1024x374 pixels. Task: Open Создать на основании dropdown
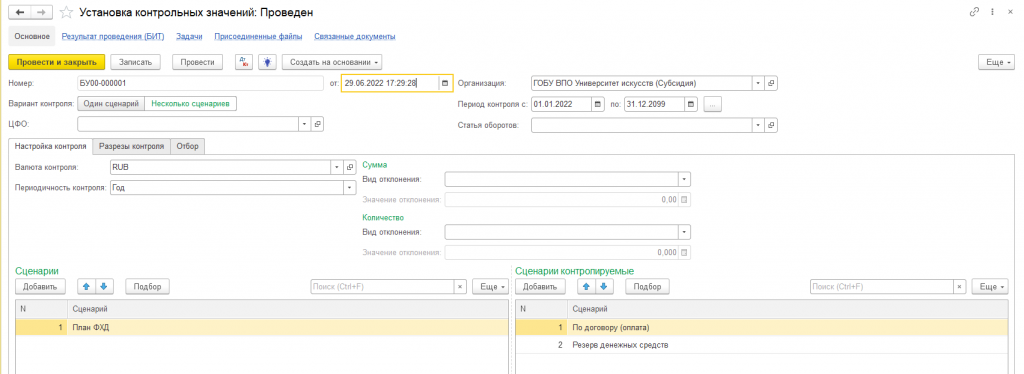coord(332,62)
